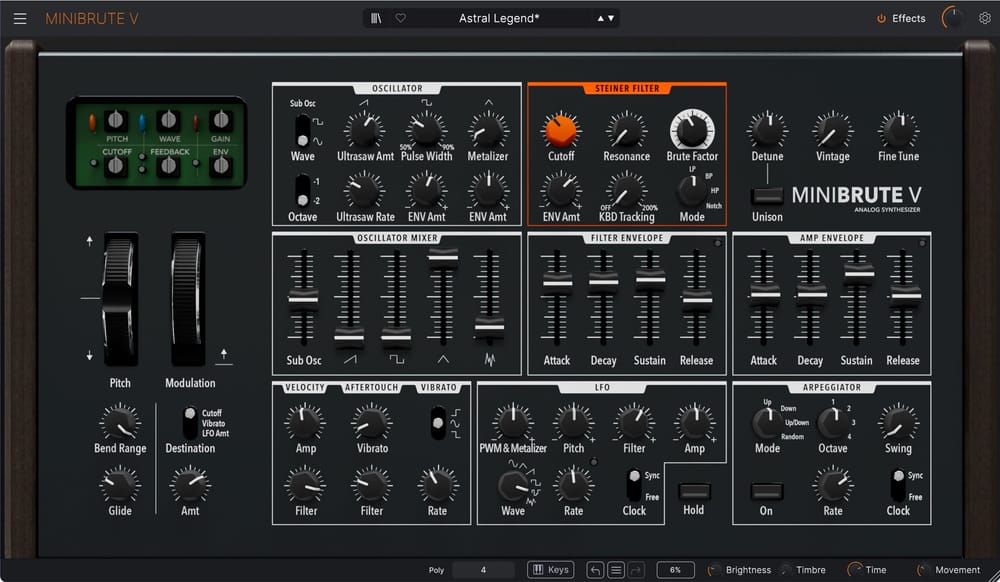Click the LFO PWM & Metalizer knob
Image resolution: width=1000 pixels, height=582 pixels.
coord(512,422)
